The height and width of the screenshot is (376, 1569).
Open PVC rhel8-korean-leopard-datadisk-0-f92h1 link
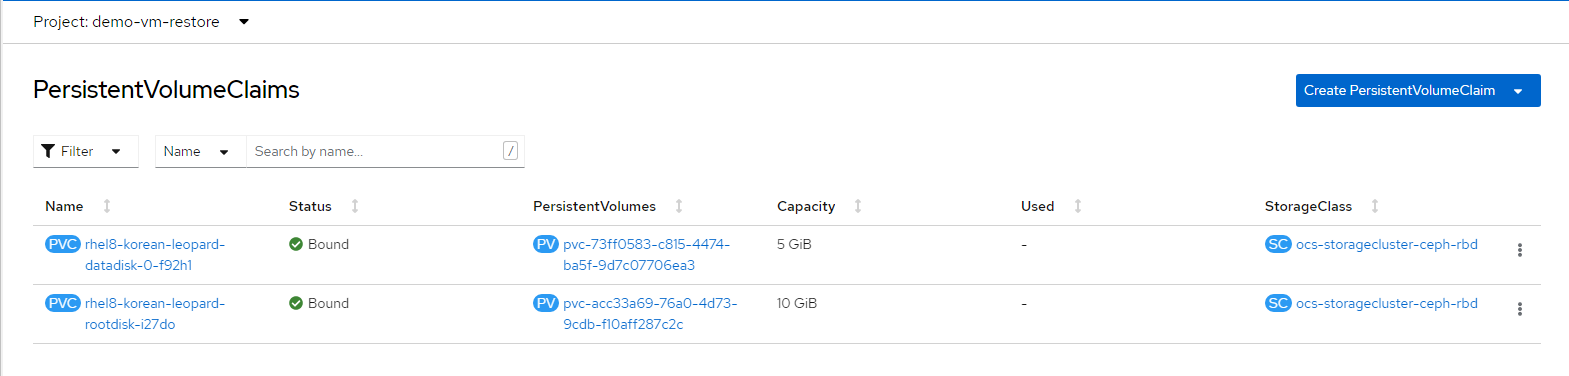[155, 255]
